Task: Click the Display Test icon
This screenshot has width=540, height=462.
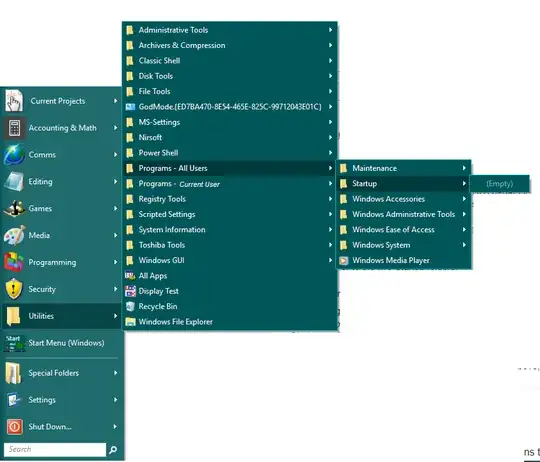Action: point(130,291)
